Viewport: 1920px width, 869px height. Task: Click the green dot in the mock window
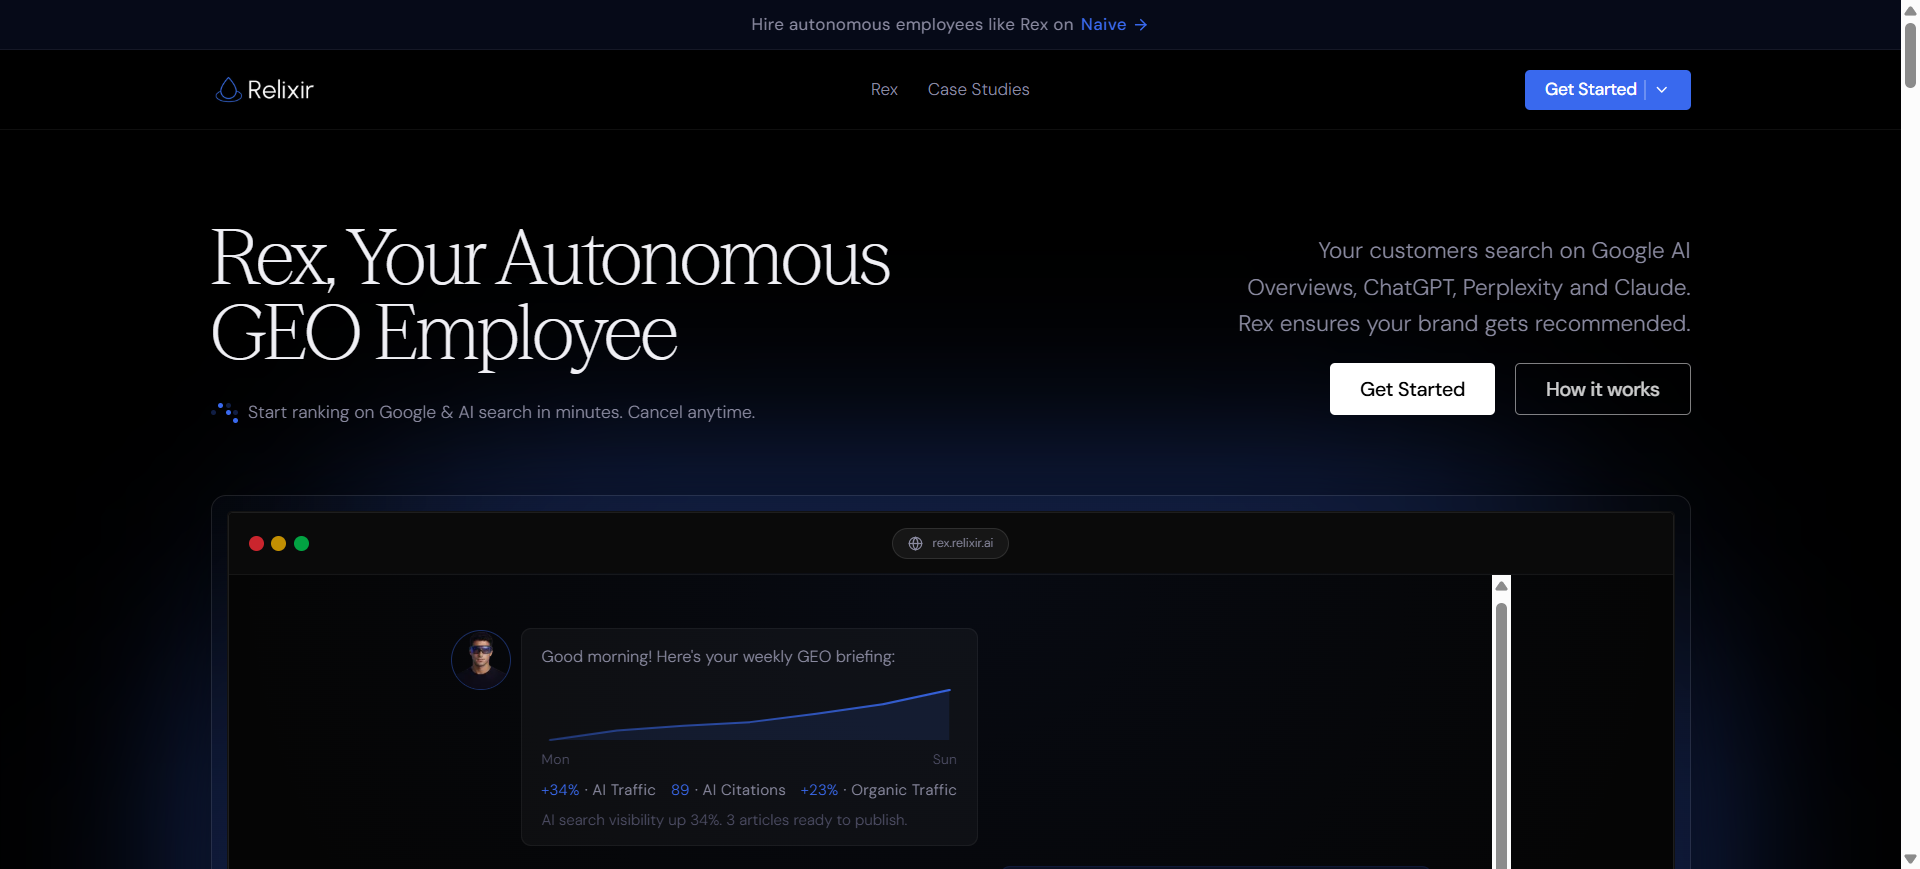tap(302, 544)
